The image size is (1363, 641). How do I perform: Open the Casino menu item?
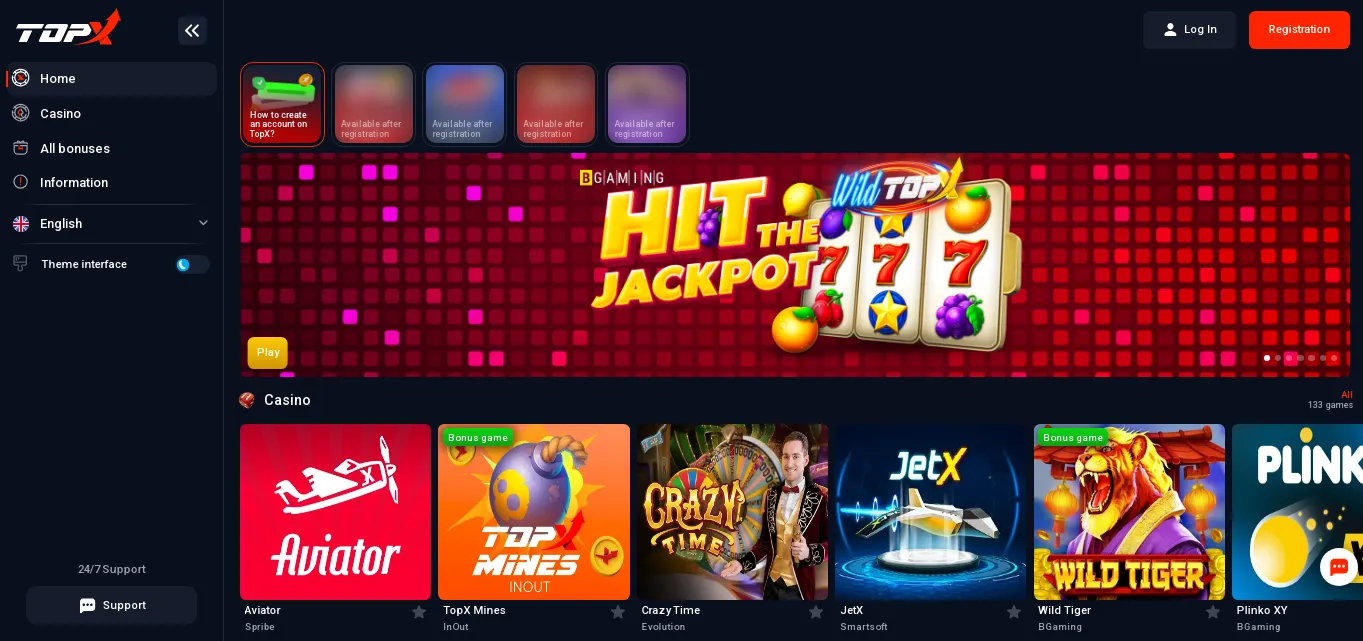tap(111, 113)
